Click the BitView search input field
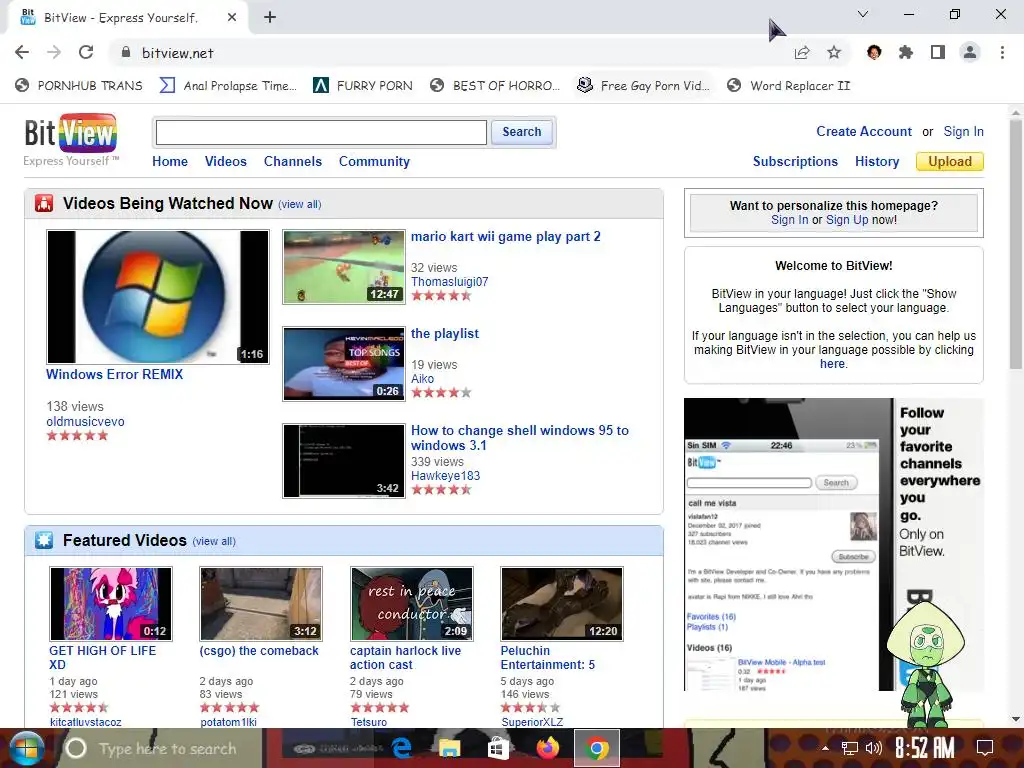Image resolution: width=1024 pixels, height=768 pixels. point(321,133)
